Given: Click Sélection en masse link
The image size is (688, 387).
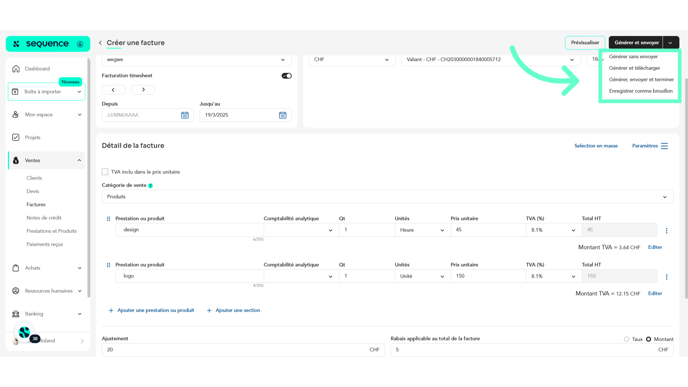Looking at the screenshot, I should point(596,146).
